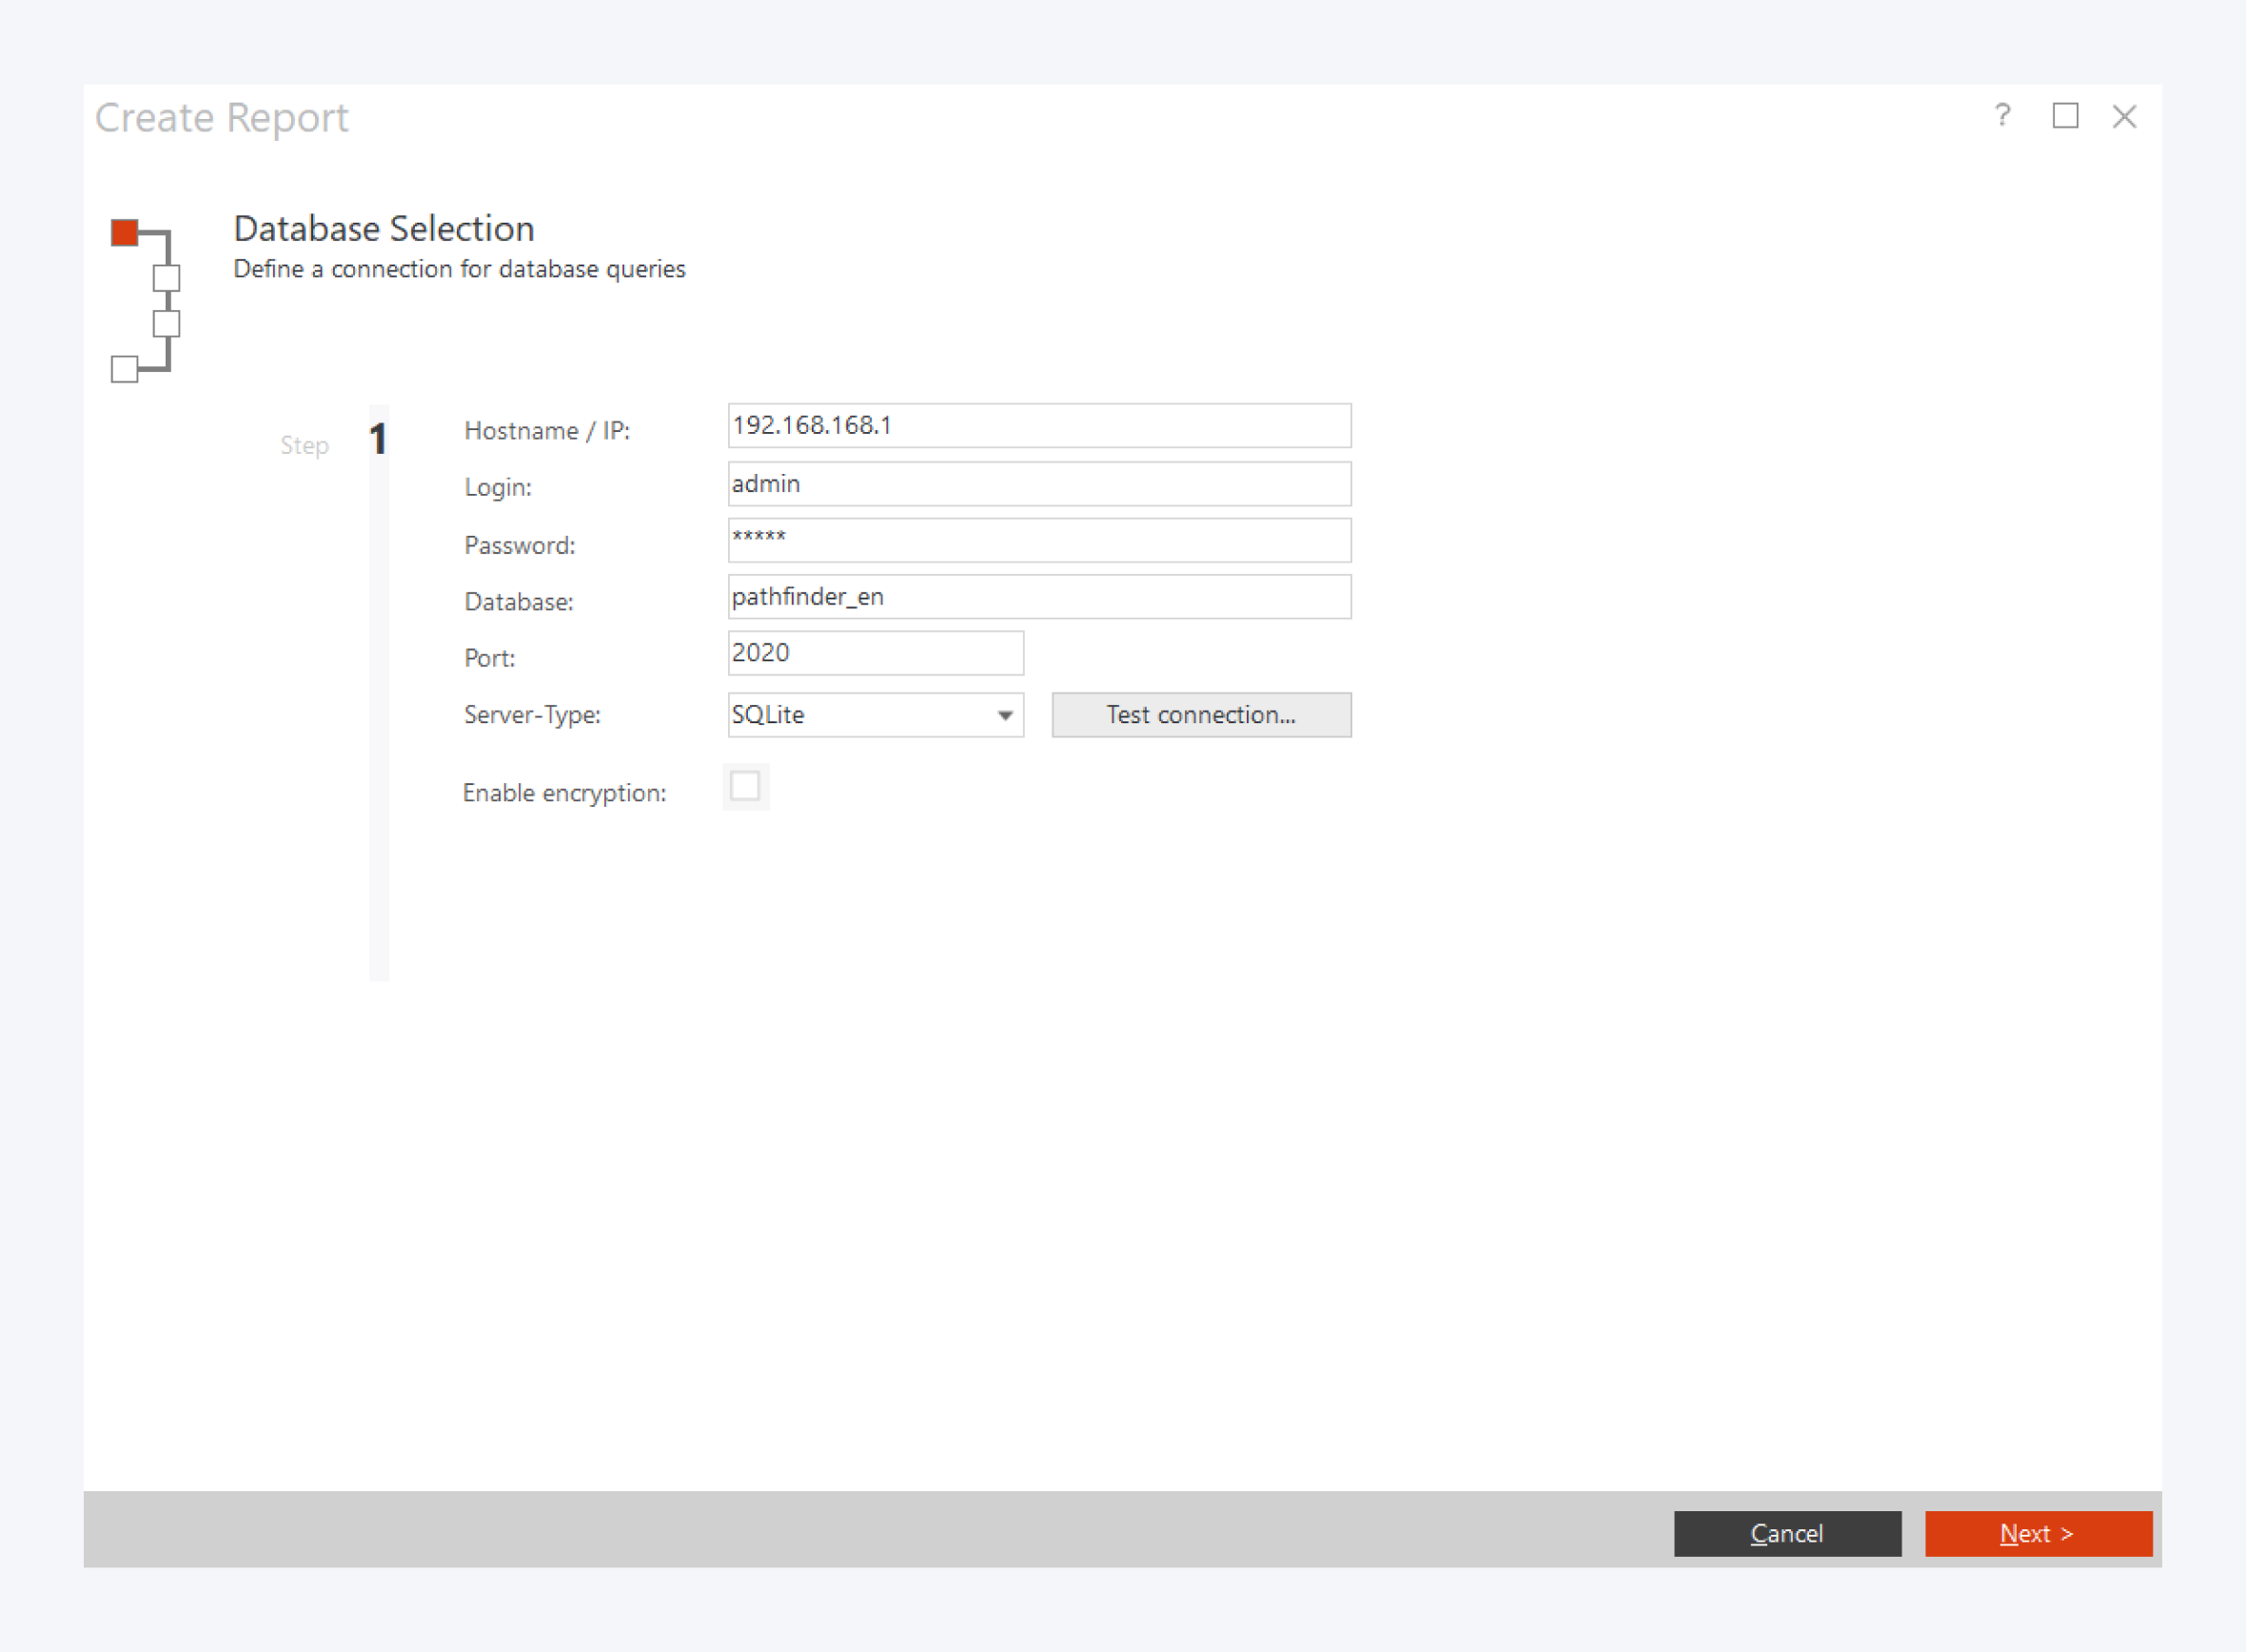Click the Hostname / IP input field

click(x=1039, y=426)
